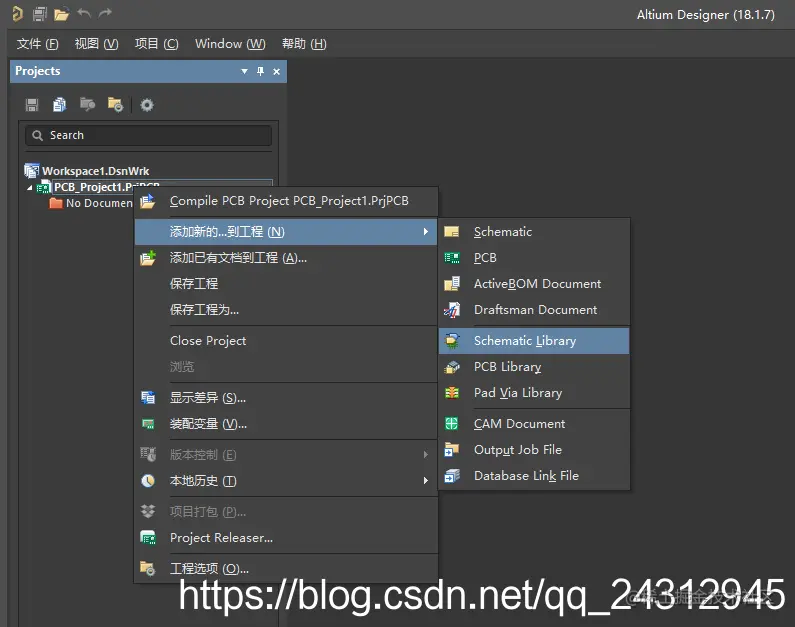Click the Draftsman Document icon
Screen dimensions: 795x627
pyautogui.click(x=452, y=310)
